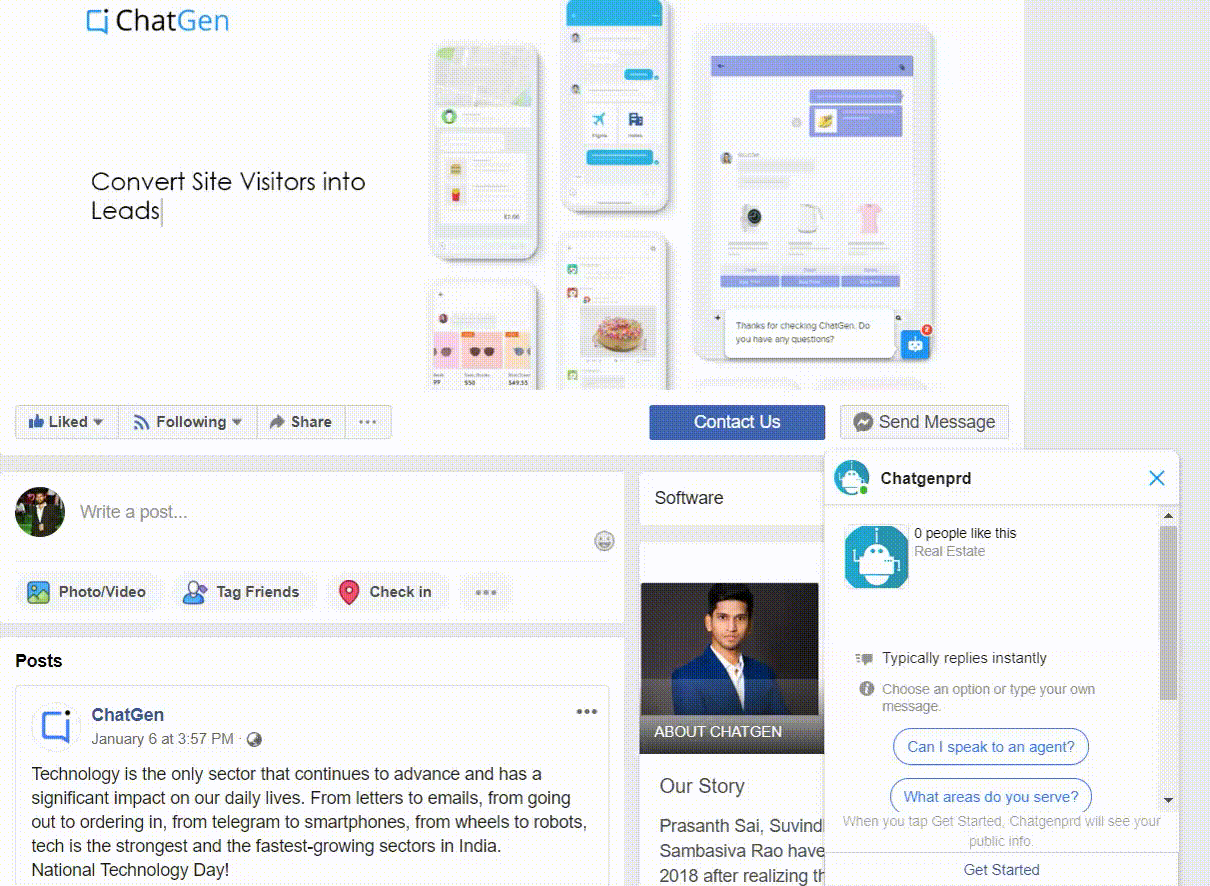The width and height of the screenshot is (1210, 886).
Task: Close the Chatgenprd chat widget
Action: pos(1157,478)
